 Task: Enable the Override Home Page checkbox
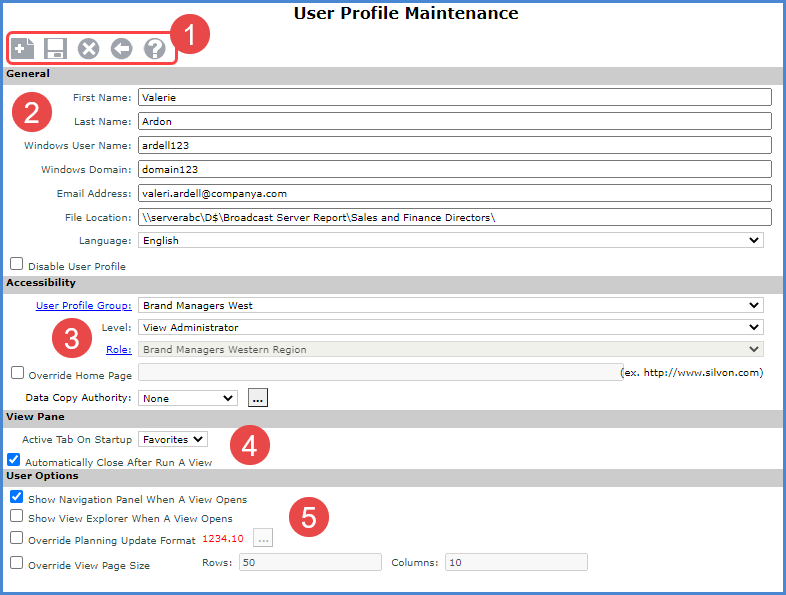coord(17,373)
